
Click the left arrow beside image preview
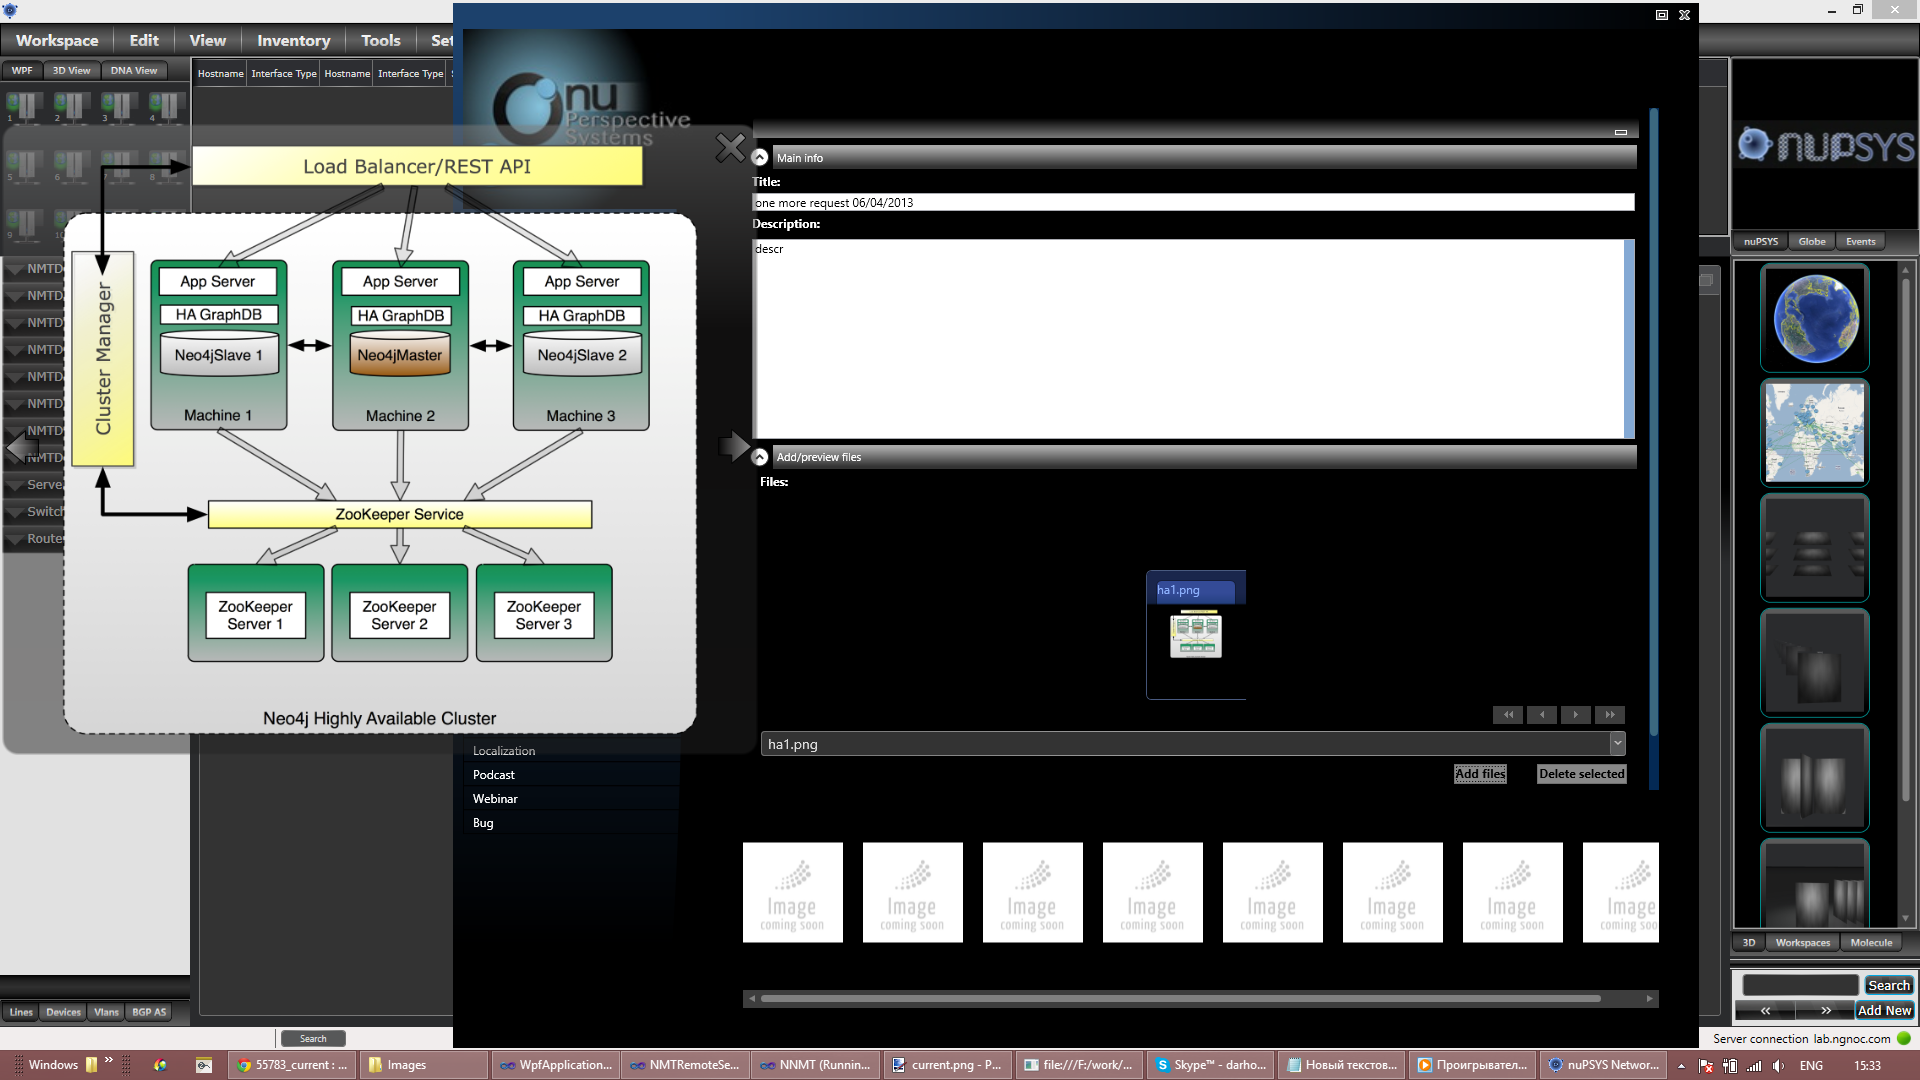click(20, 446)
